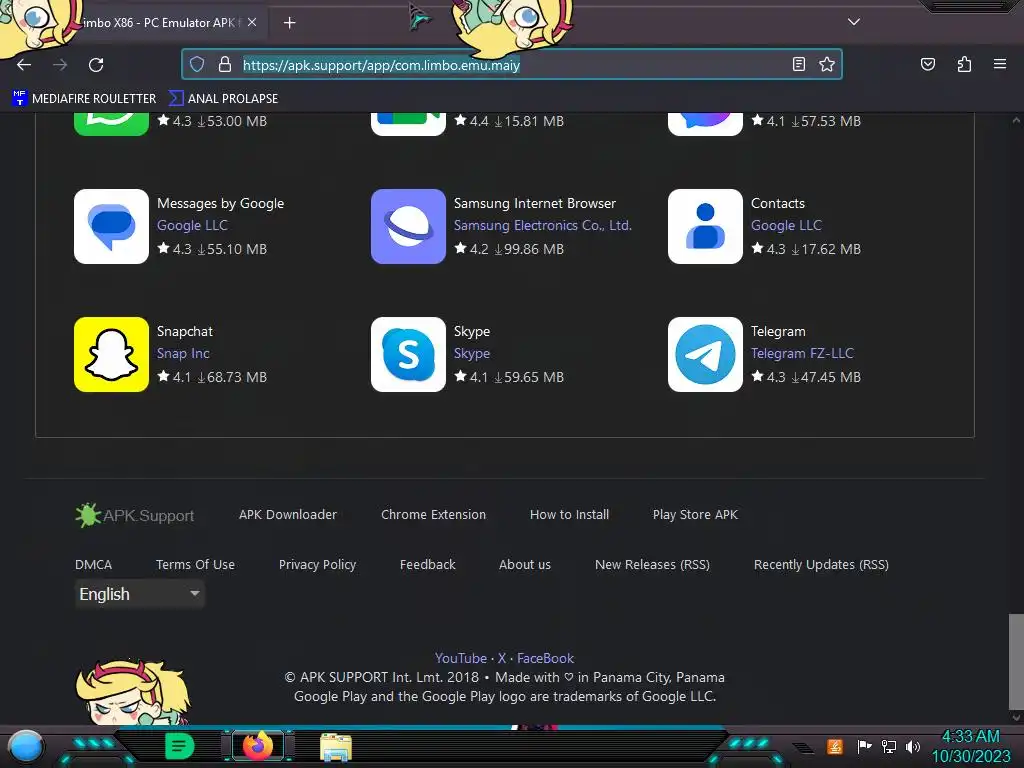1024x768 pixels.
Task: Open the Samsung Internet Browser icon
Action: click(408, 227)
